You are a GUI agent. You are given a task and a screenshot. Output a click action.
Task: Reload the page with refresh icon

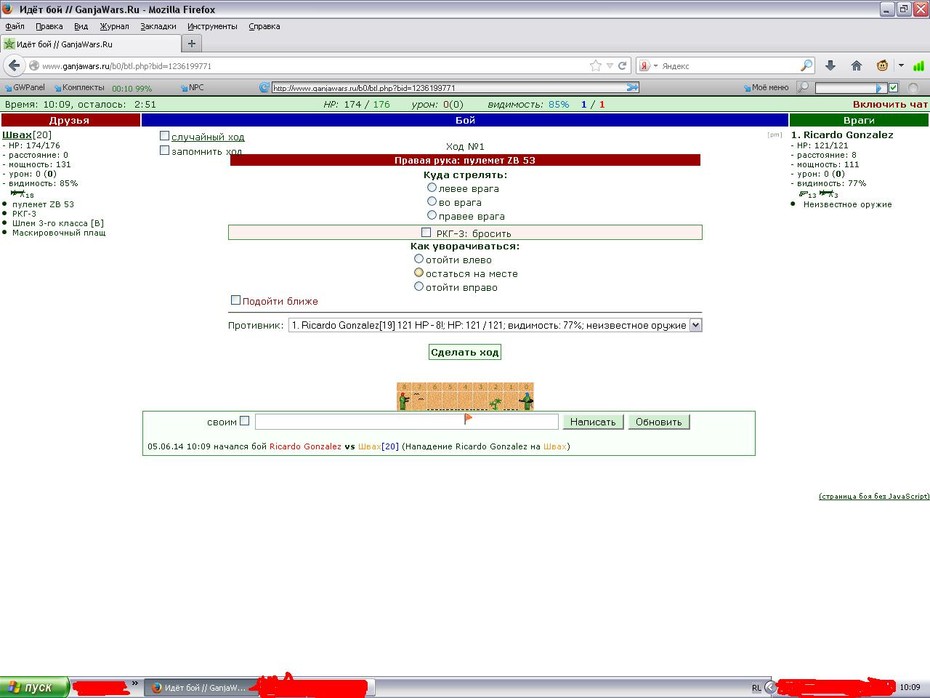click(x=622, y=66)
